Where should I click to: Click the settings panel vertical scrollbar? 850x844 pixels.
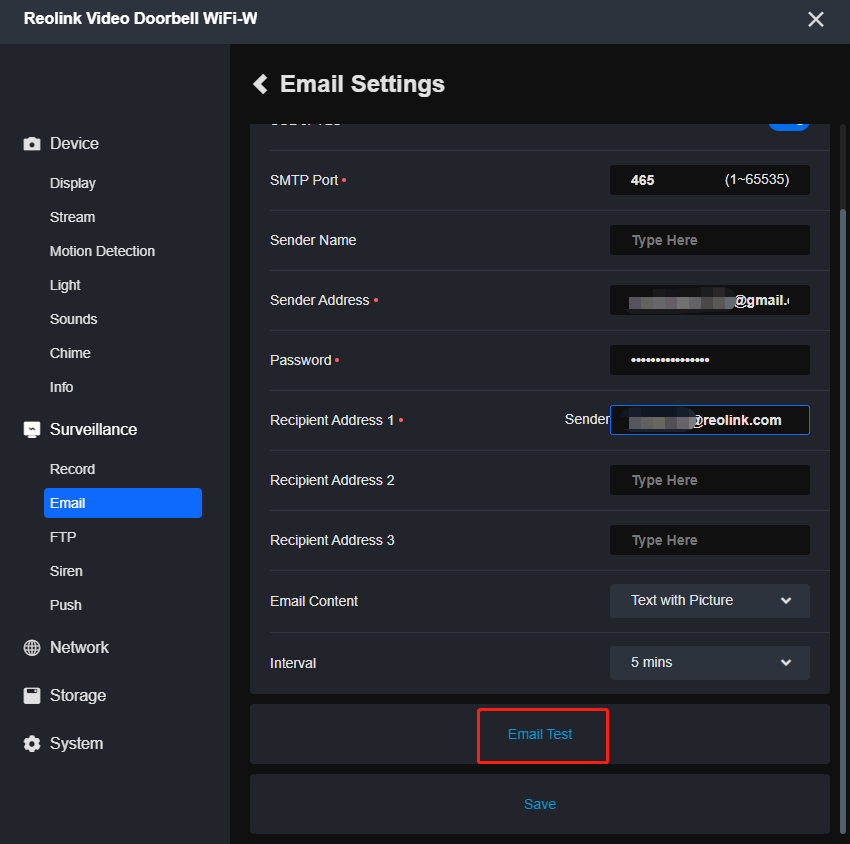tap(842, 521)
